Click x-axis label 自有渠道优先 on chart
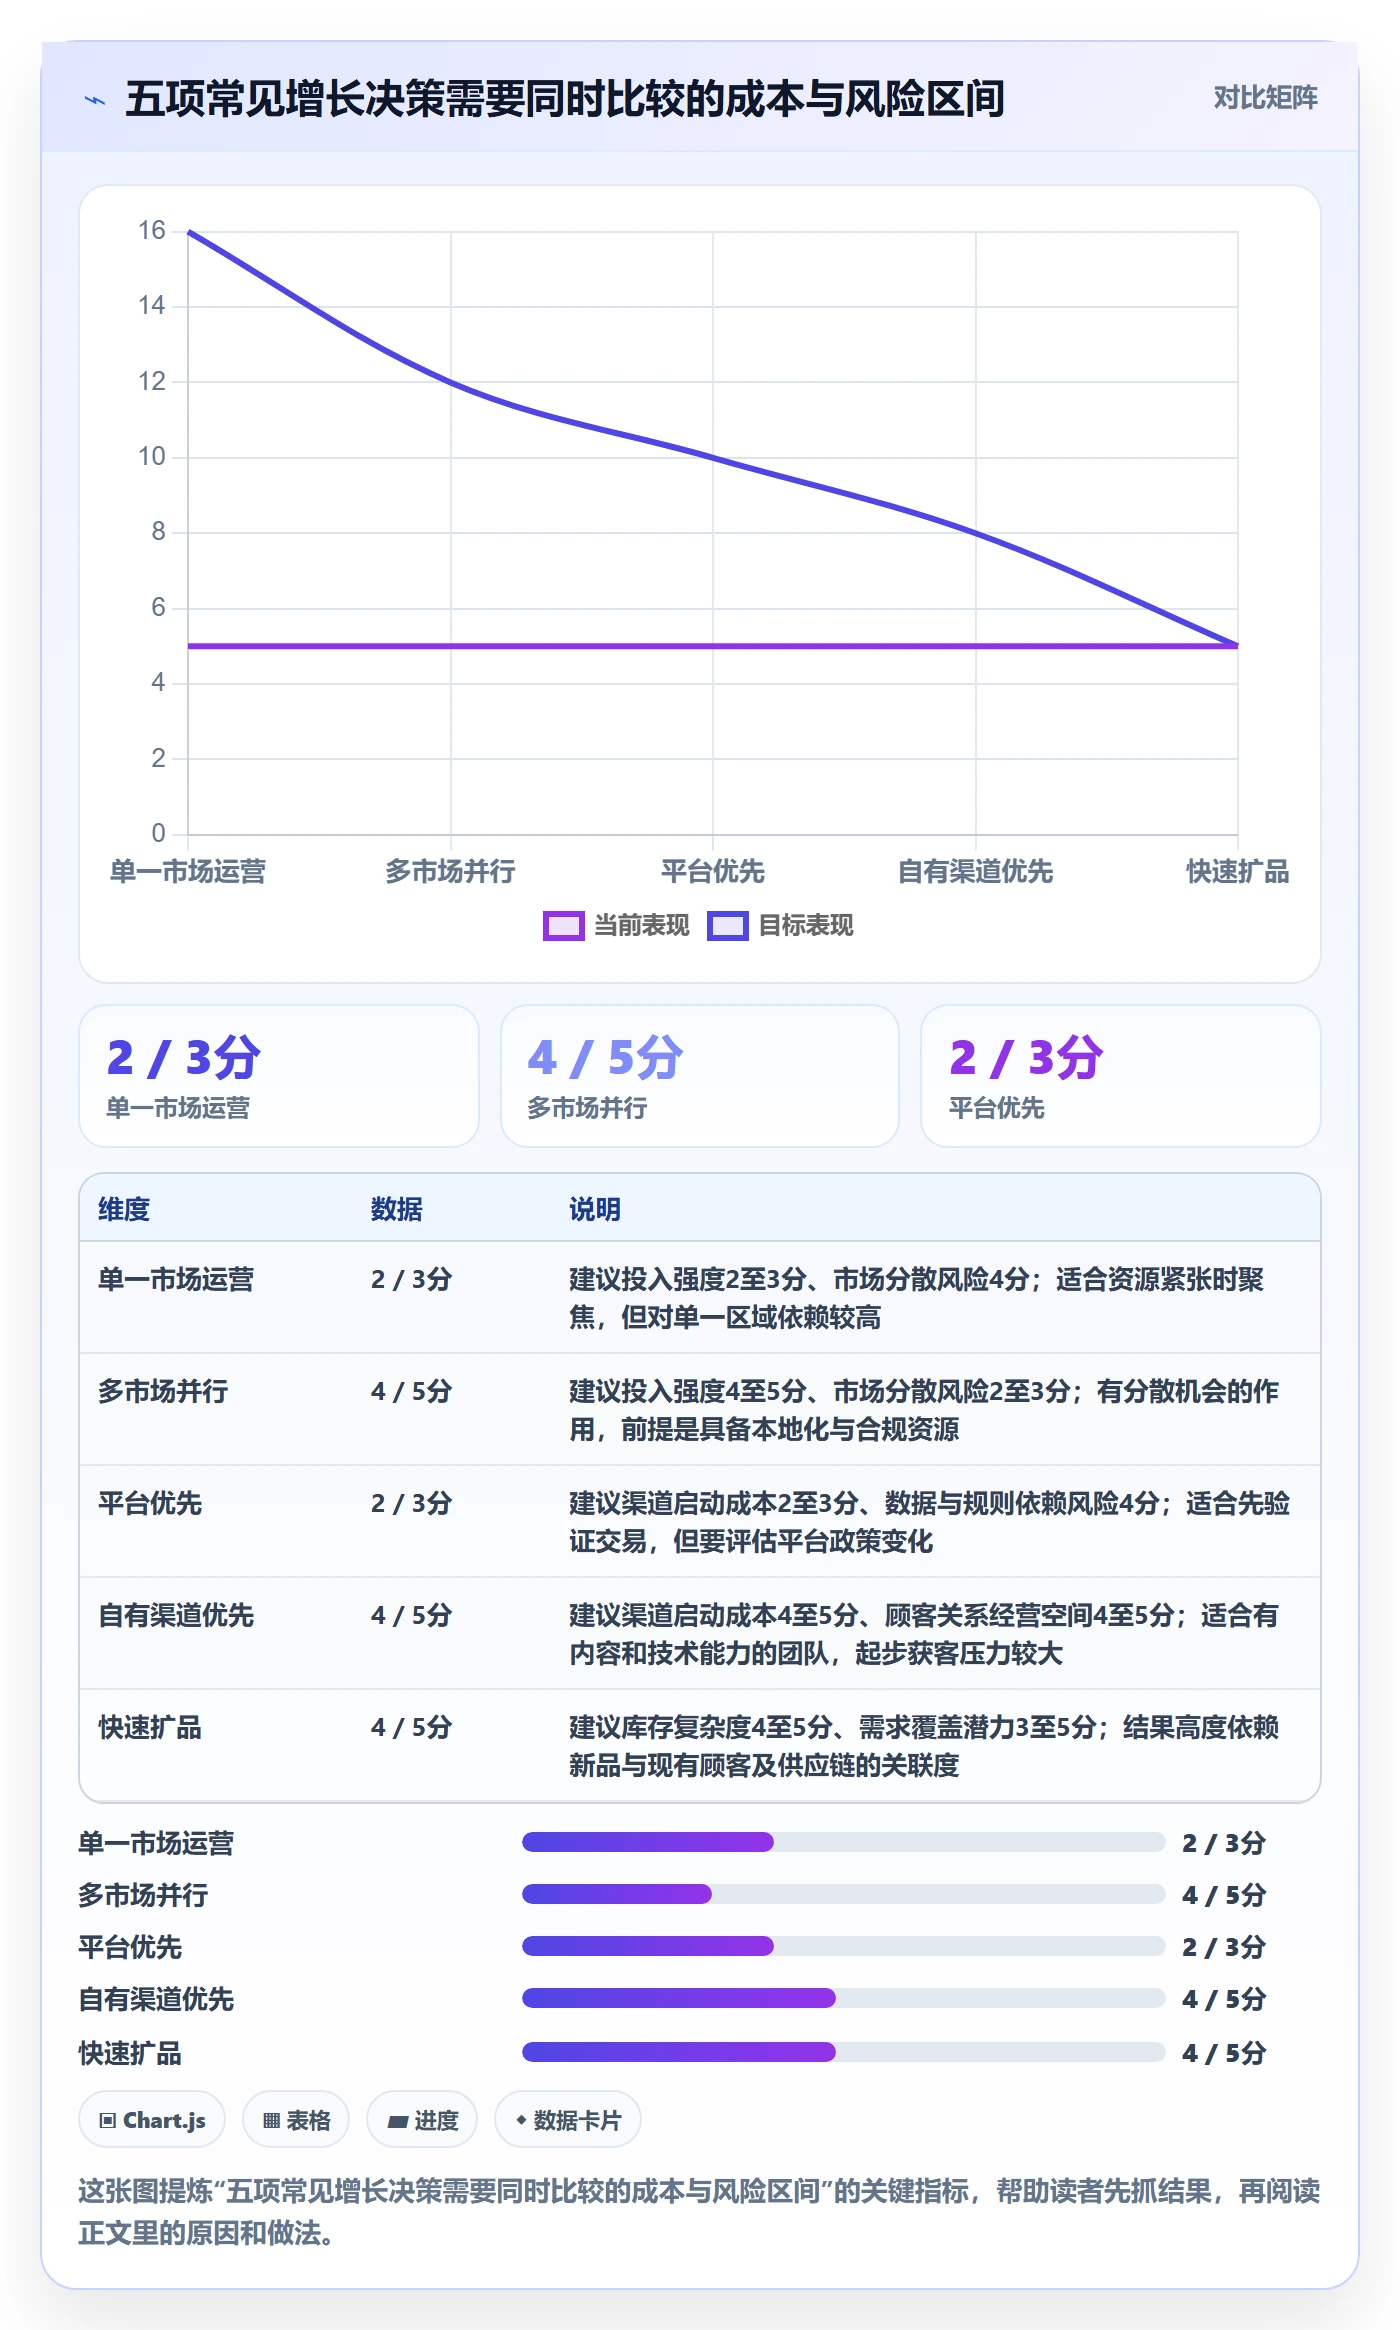Viewport: 1400px width, 2330px height. [x=975, y=872]
